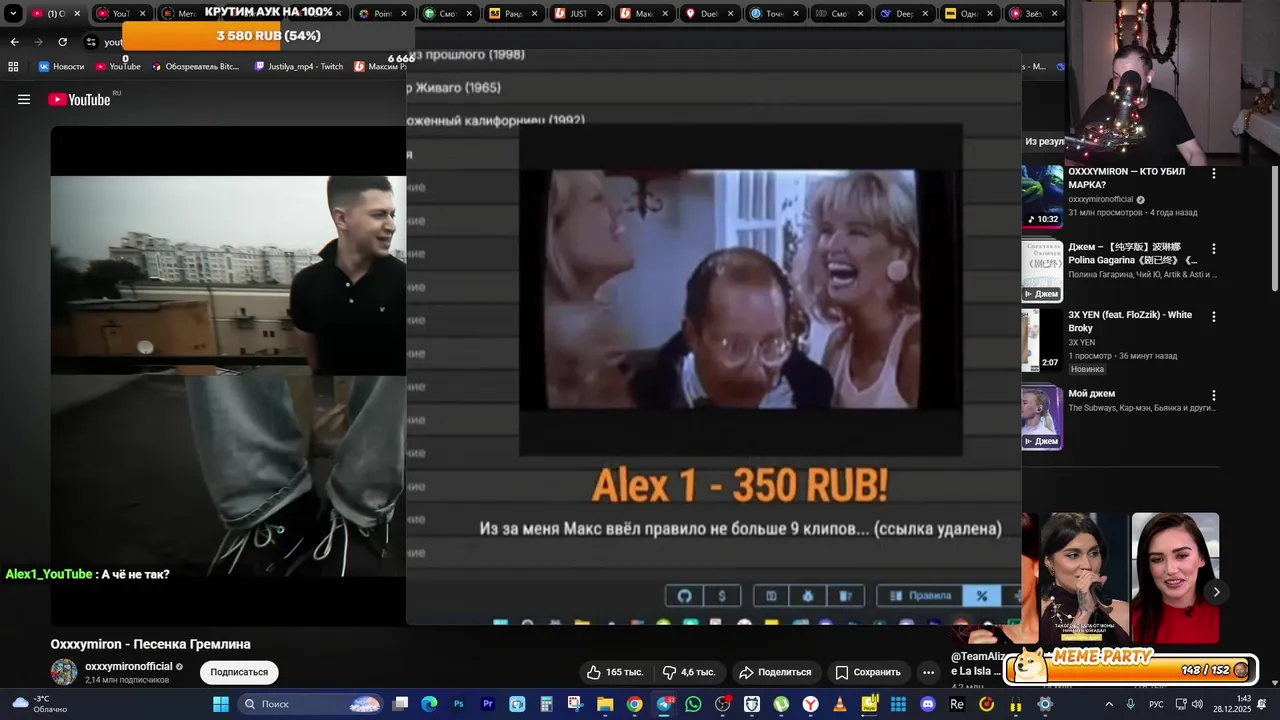Open the Justilya_mp4 - Twitch bookmark
The image size is (1280, 720).
(x=299, y=67)
